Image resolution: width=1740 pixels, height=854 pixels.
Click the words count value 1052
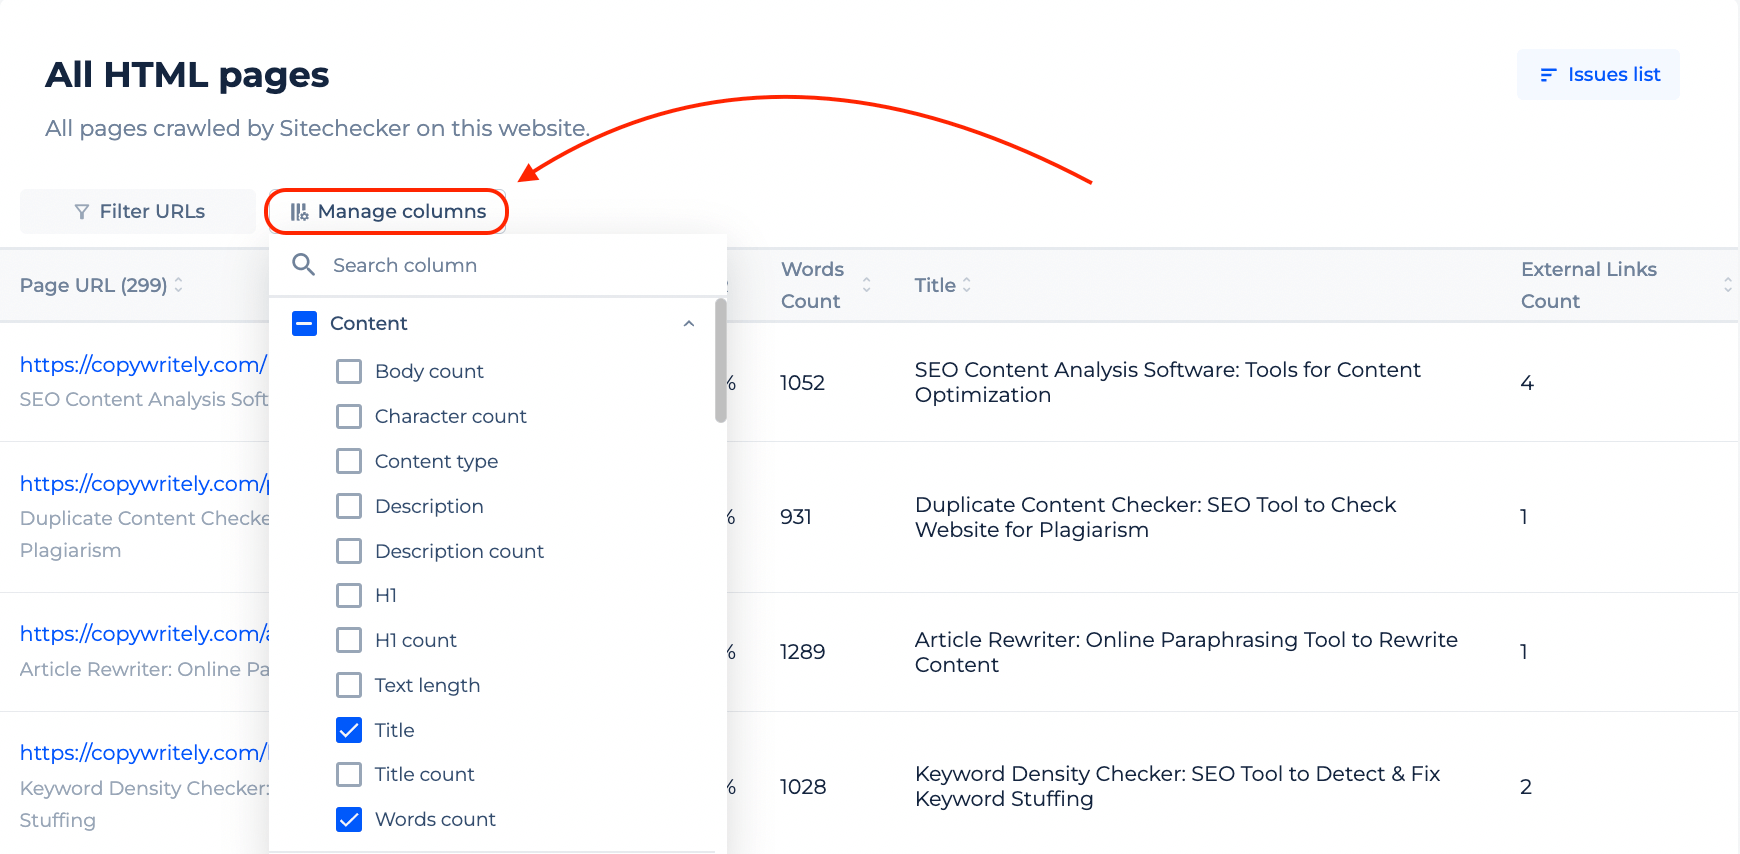pyautogui.click(x=802, y=383)
